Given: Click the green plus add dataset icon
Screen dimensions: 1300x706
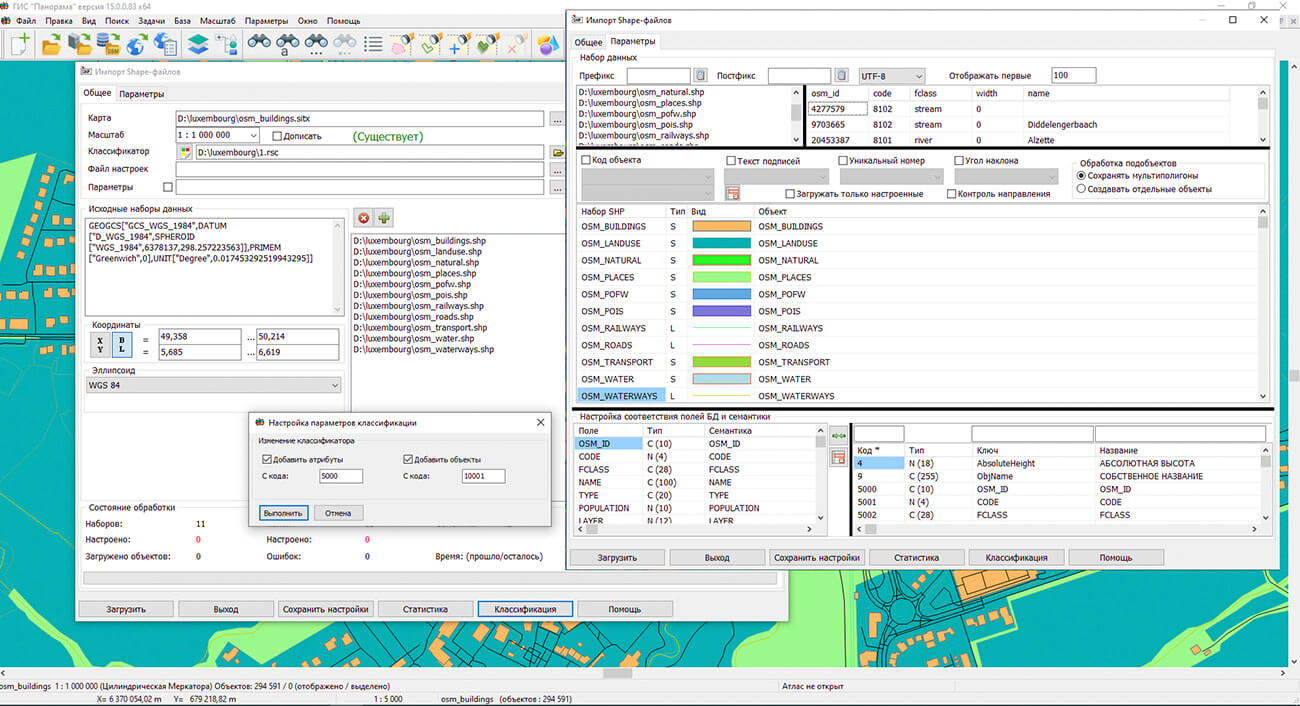Looking at the screenshot, I should click(384, 217).
